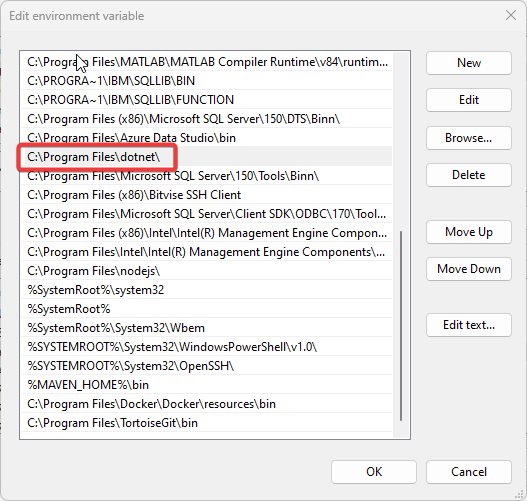Cancel the environment variable dialog

pyautogui.click(x=469, y=472)
